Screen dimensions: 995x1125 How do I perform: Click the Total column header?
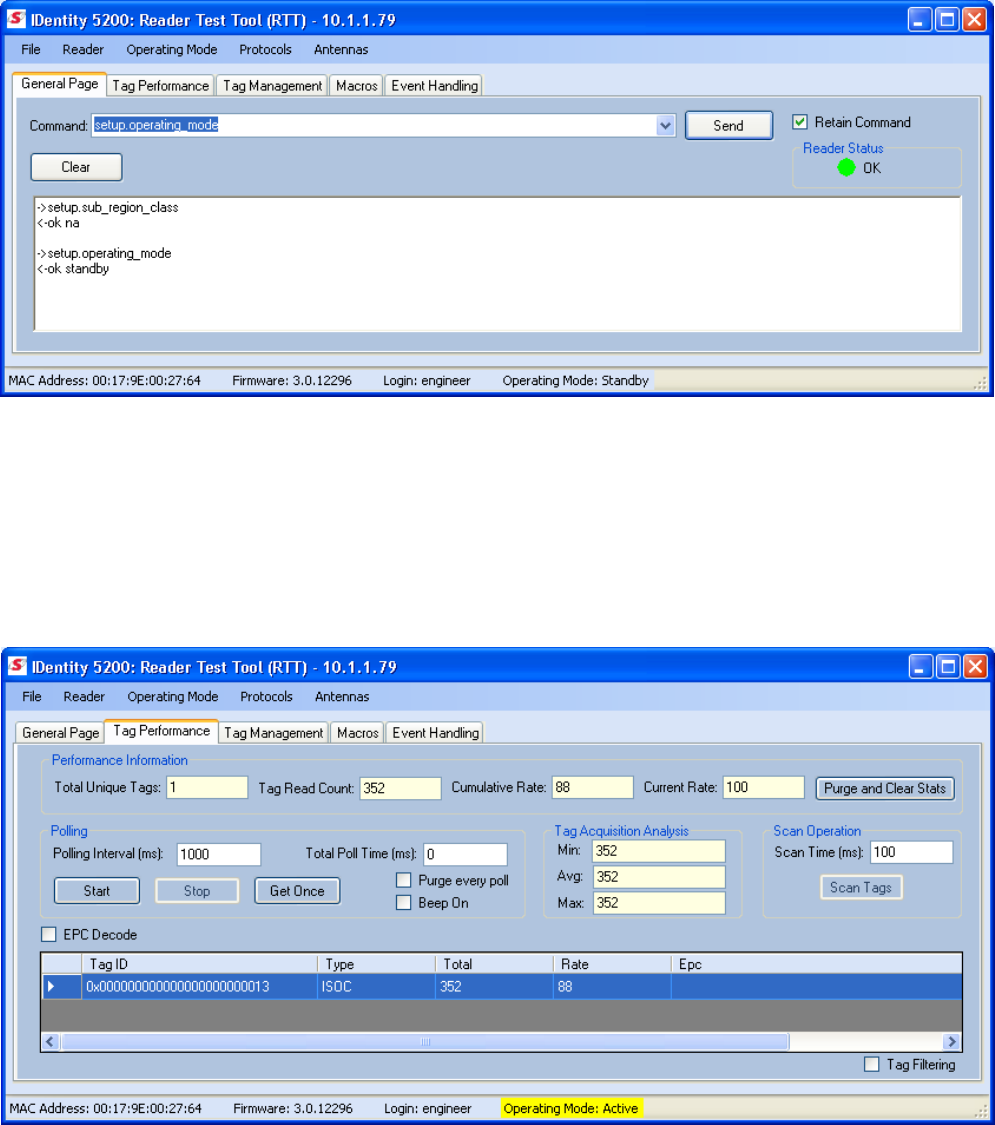494,964
